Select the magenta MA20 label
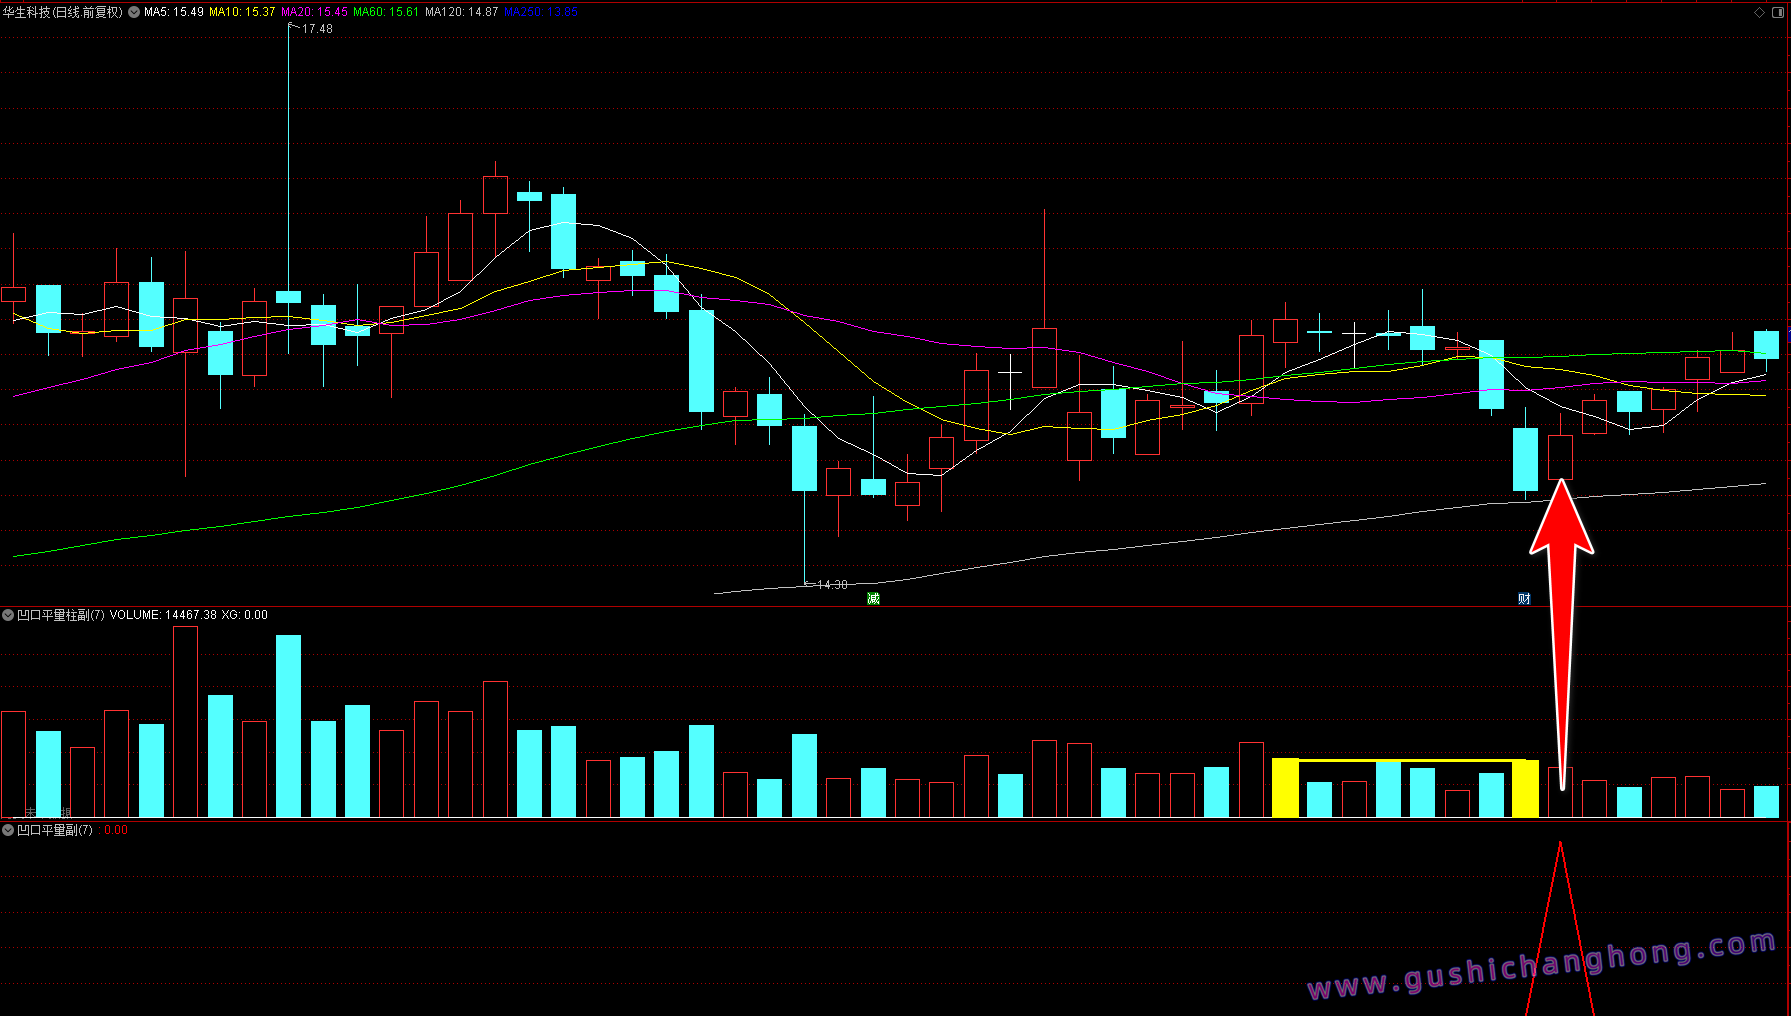1791x1016 pixels. 314,12
